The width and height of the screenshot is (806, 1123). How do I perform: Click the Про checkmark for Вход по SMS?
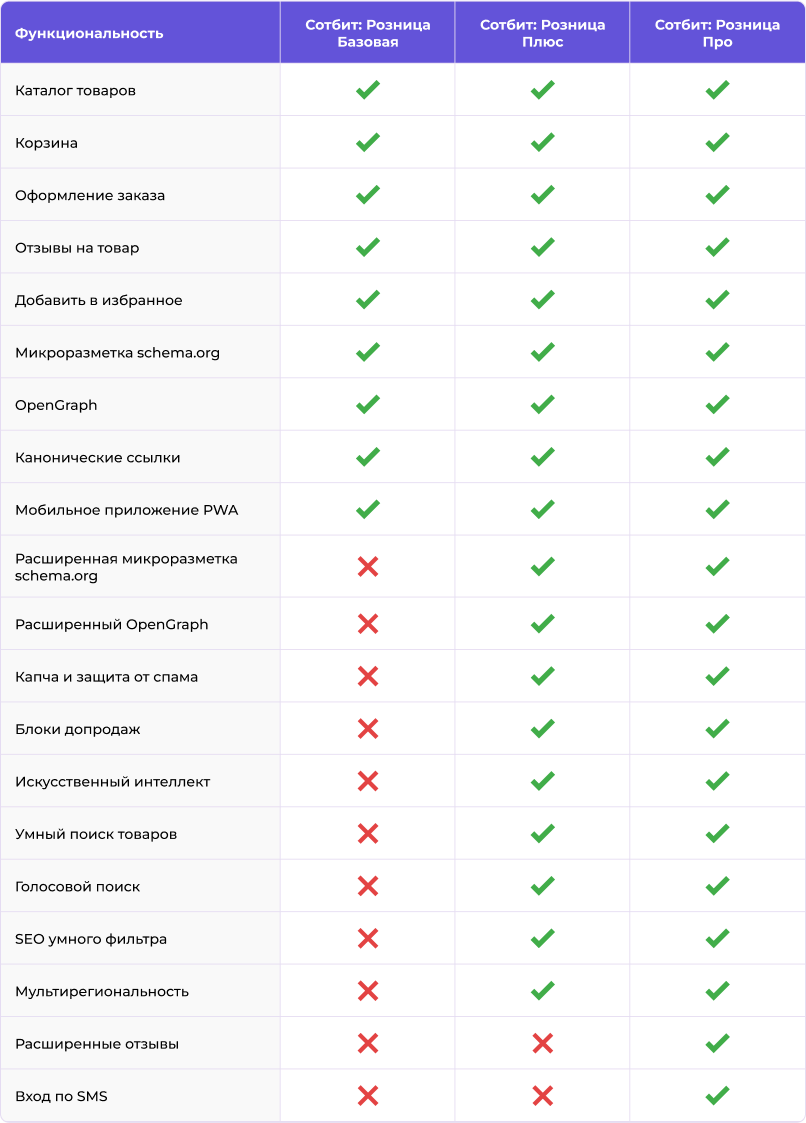click(717, 1096)
